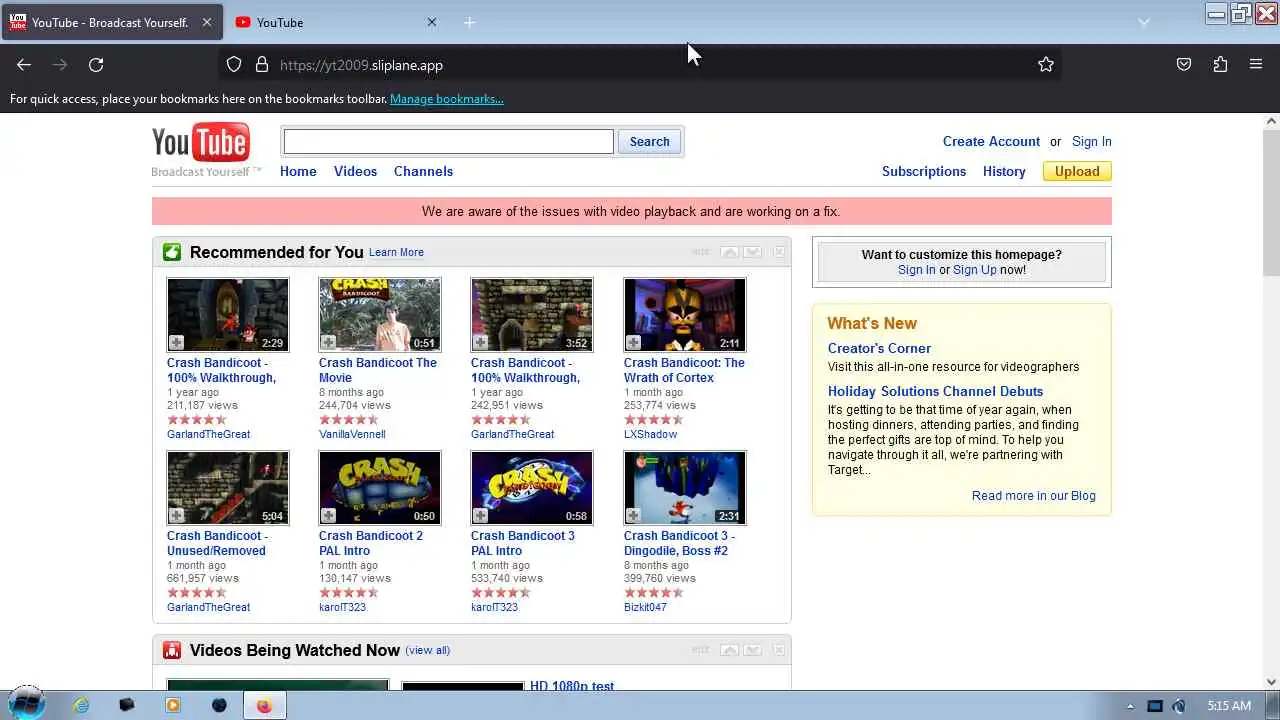This screenshot has width=1280, height=720.
Task: Bookmark page with the star icon
Action: pyautogui.click(x=1046, y=65)
